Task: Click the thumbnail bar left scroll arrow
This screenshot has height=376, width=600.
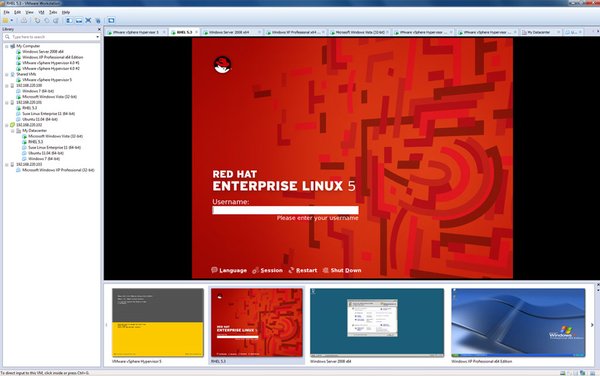Action: pos(106,325)
